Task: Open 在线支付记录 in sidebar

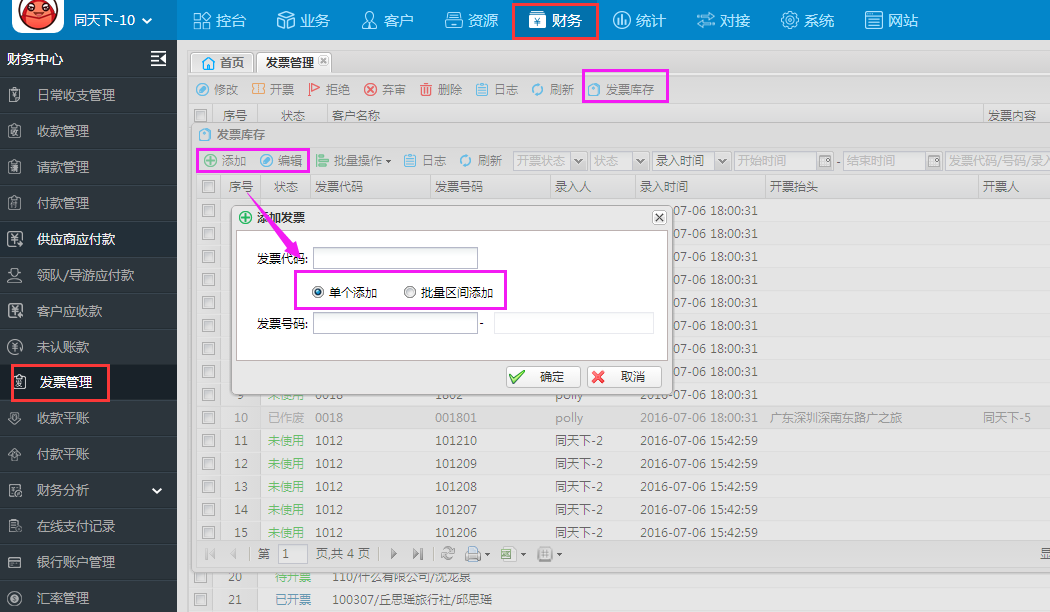Action: pyautogui.click(x=88, y=526)
